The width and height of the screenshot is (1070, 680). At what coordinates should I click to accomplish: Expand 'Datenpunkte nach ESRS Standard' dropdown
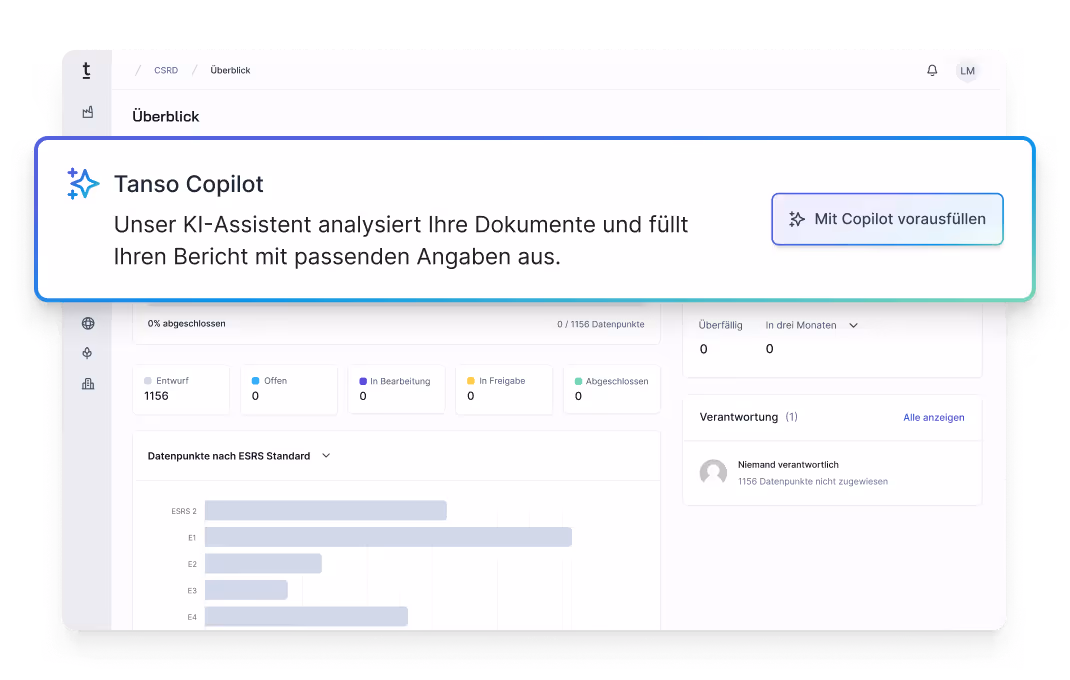point(239,456)
